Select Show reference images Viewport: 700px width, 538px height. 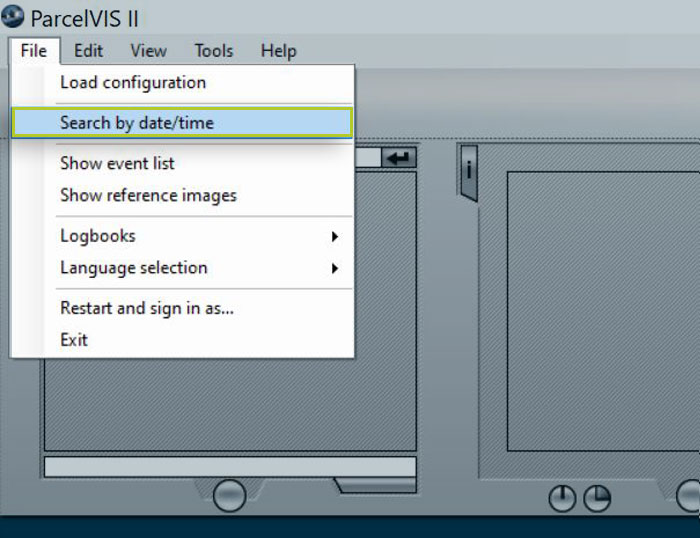click(182, 196)
